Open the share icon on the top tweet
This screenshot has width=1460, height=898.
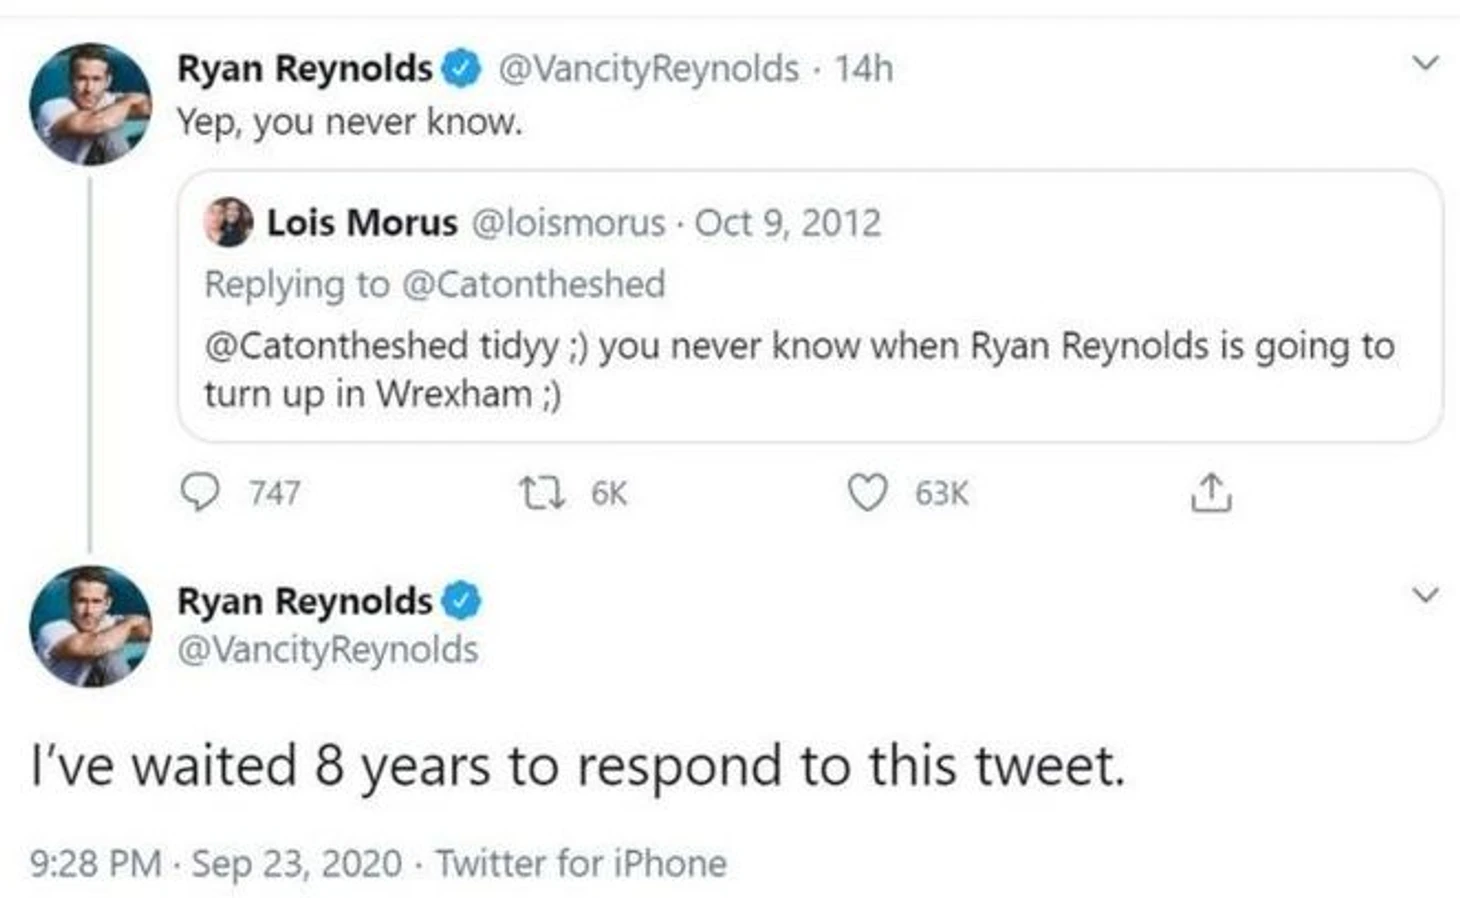(1210, 492)
